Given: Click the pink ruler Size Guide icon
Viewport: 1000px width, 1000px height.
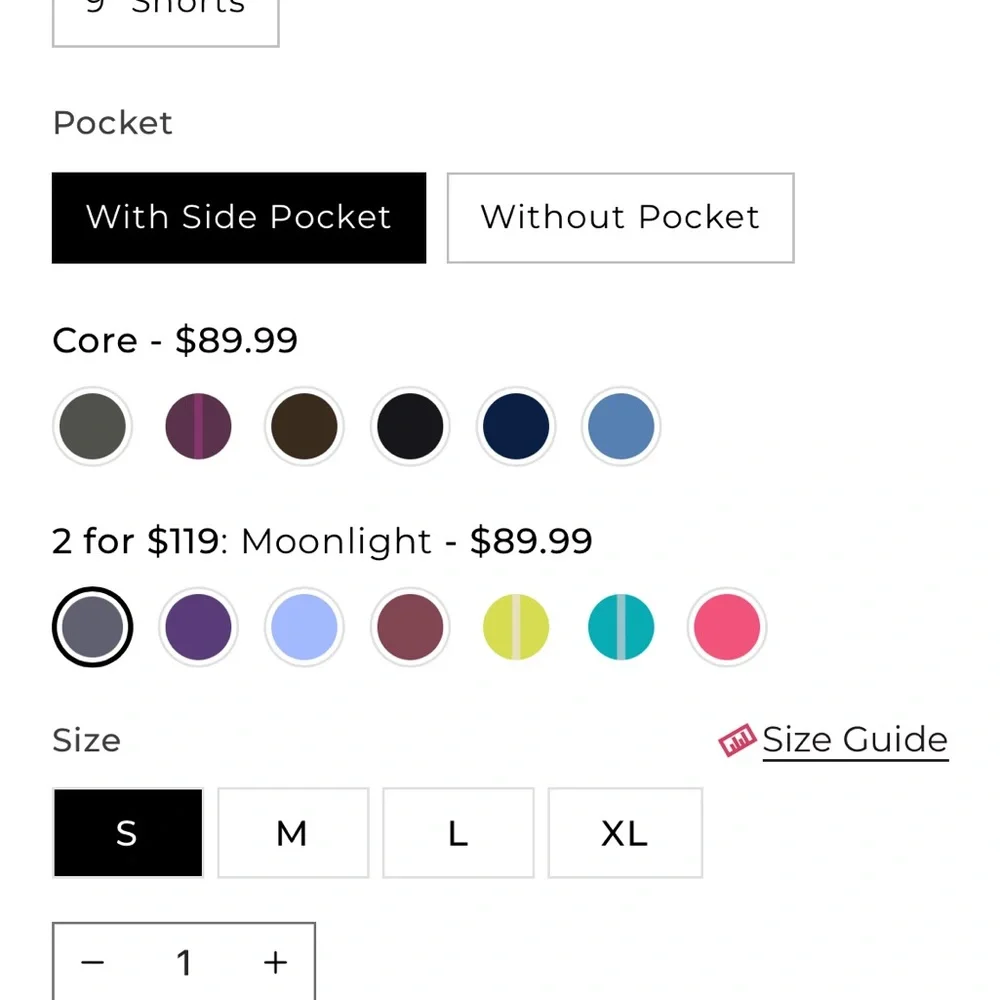Looking at the screenshot, I should [x=736, y=741].
